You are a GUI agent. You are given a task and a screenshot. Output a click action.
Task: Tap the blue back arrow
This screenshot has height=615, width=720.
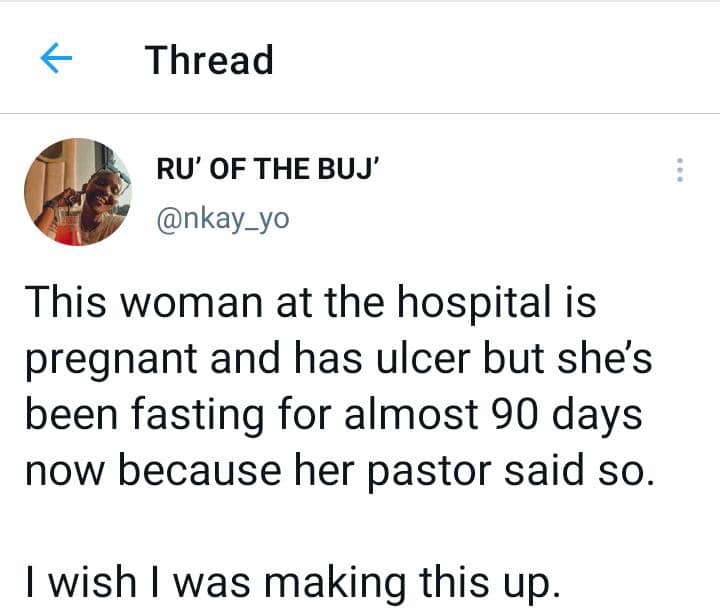56,60
